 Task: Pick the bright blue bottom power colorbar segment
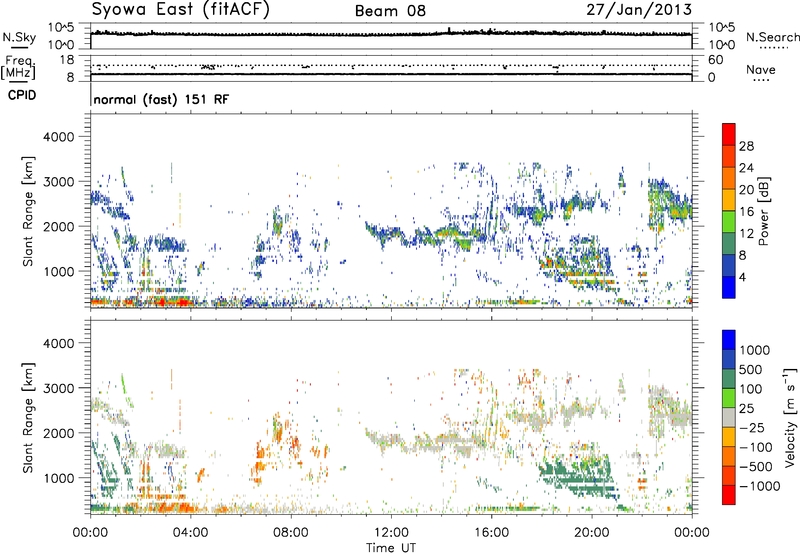point(729,287)
